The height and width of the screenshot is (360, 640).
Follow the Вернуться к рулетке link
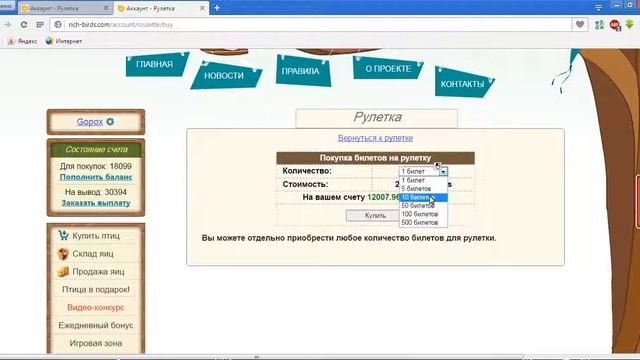coord(375,138)
